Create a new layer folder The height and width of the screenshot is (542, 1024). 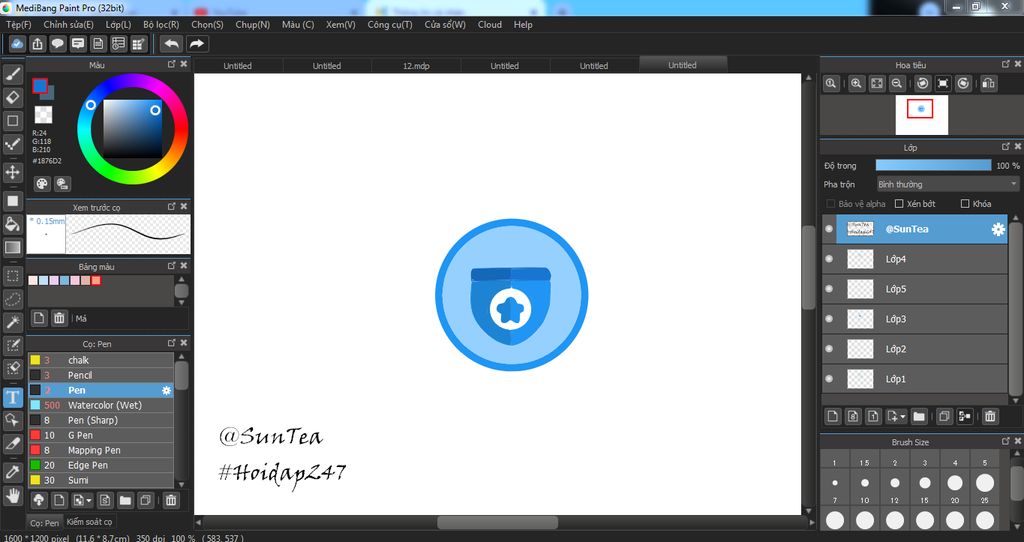(x=919, y=416)
